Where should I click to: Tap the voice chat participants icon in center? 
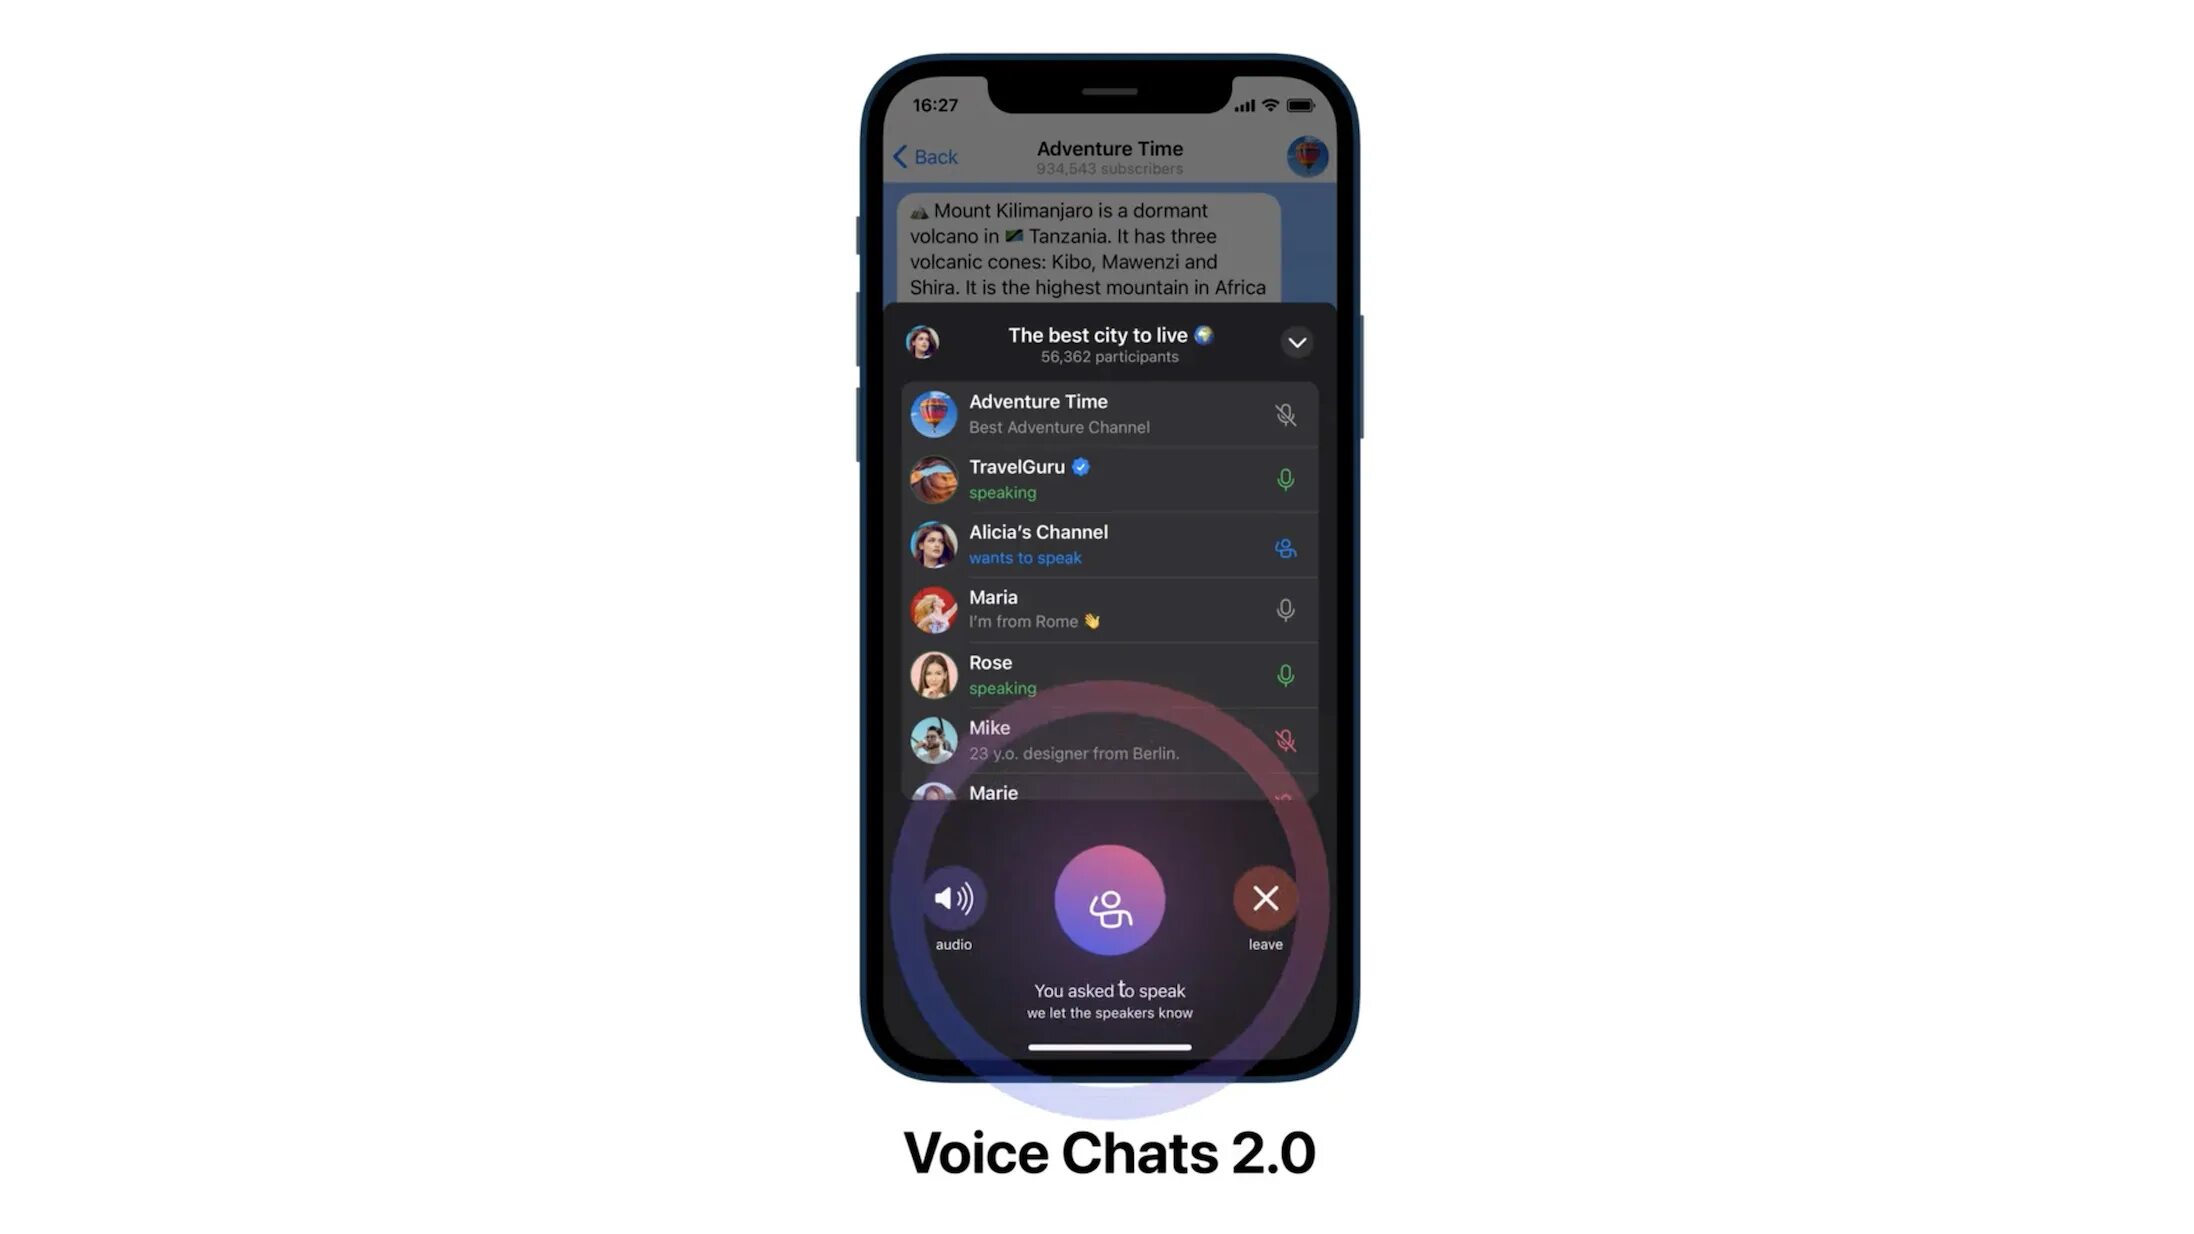(x=1109, y=900)
